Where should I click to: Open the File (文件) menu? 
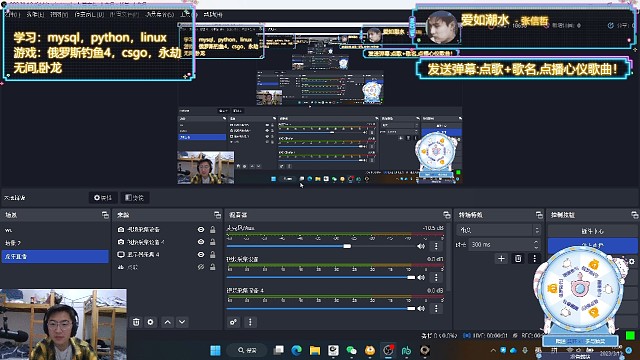point(12,15)
